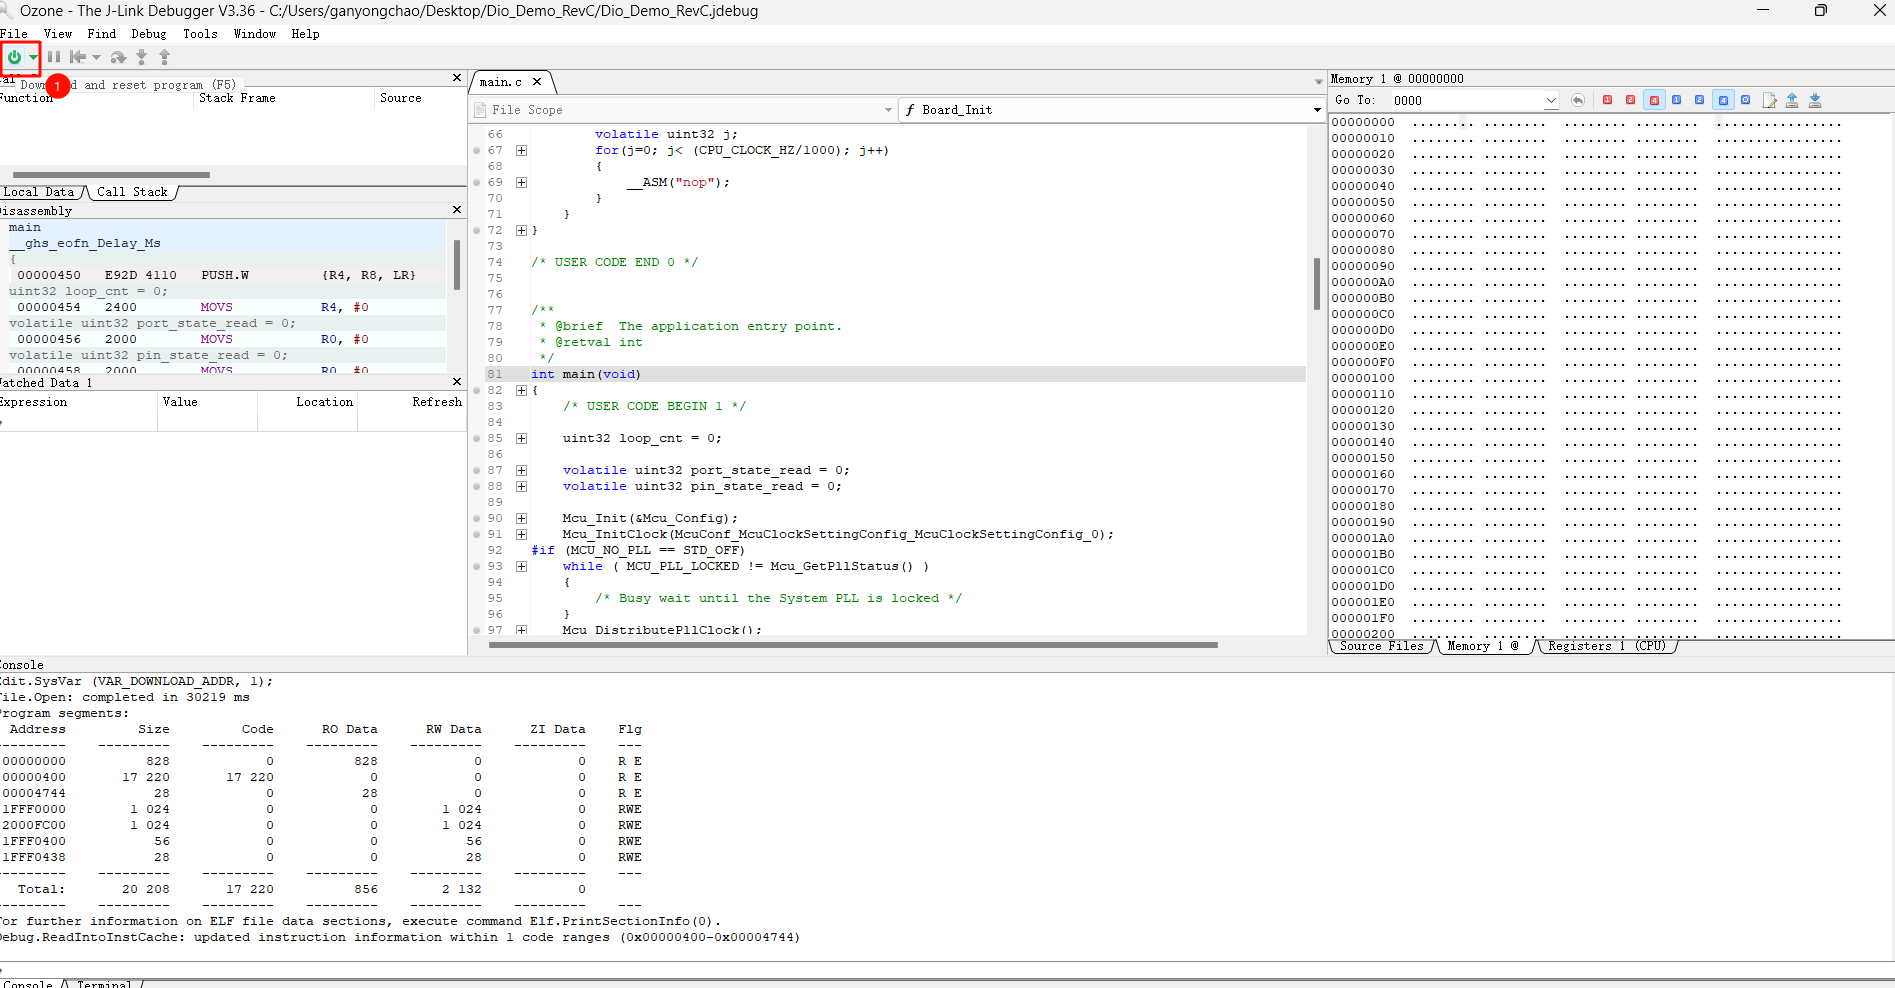Click the Location column header
Viewport: 1895px width, 988px height.
tap(324, 402)
